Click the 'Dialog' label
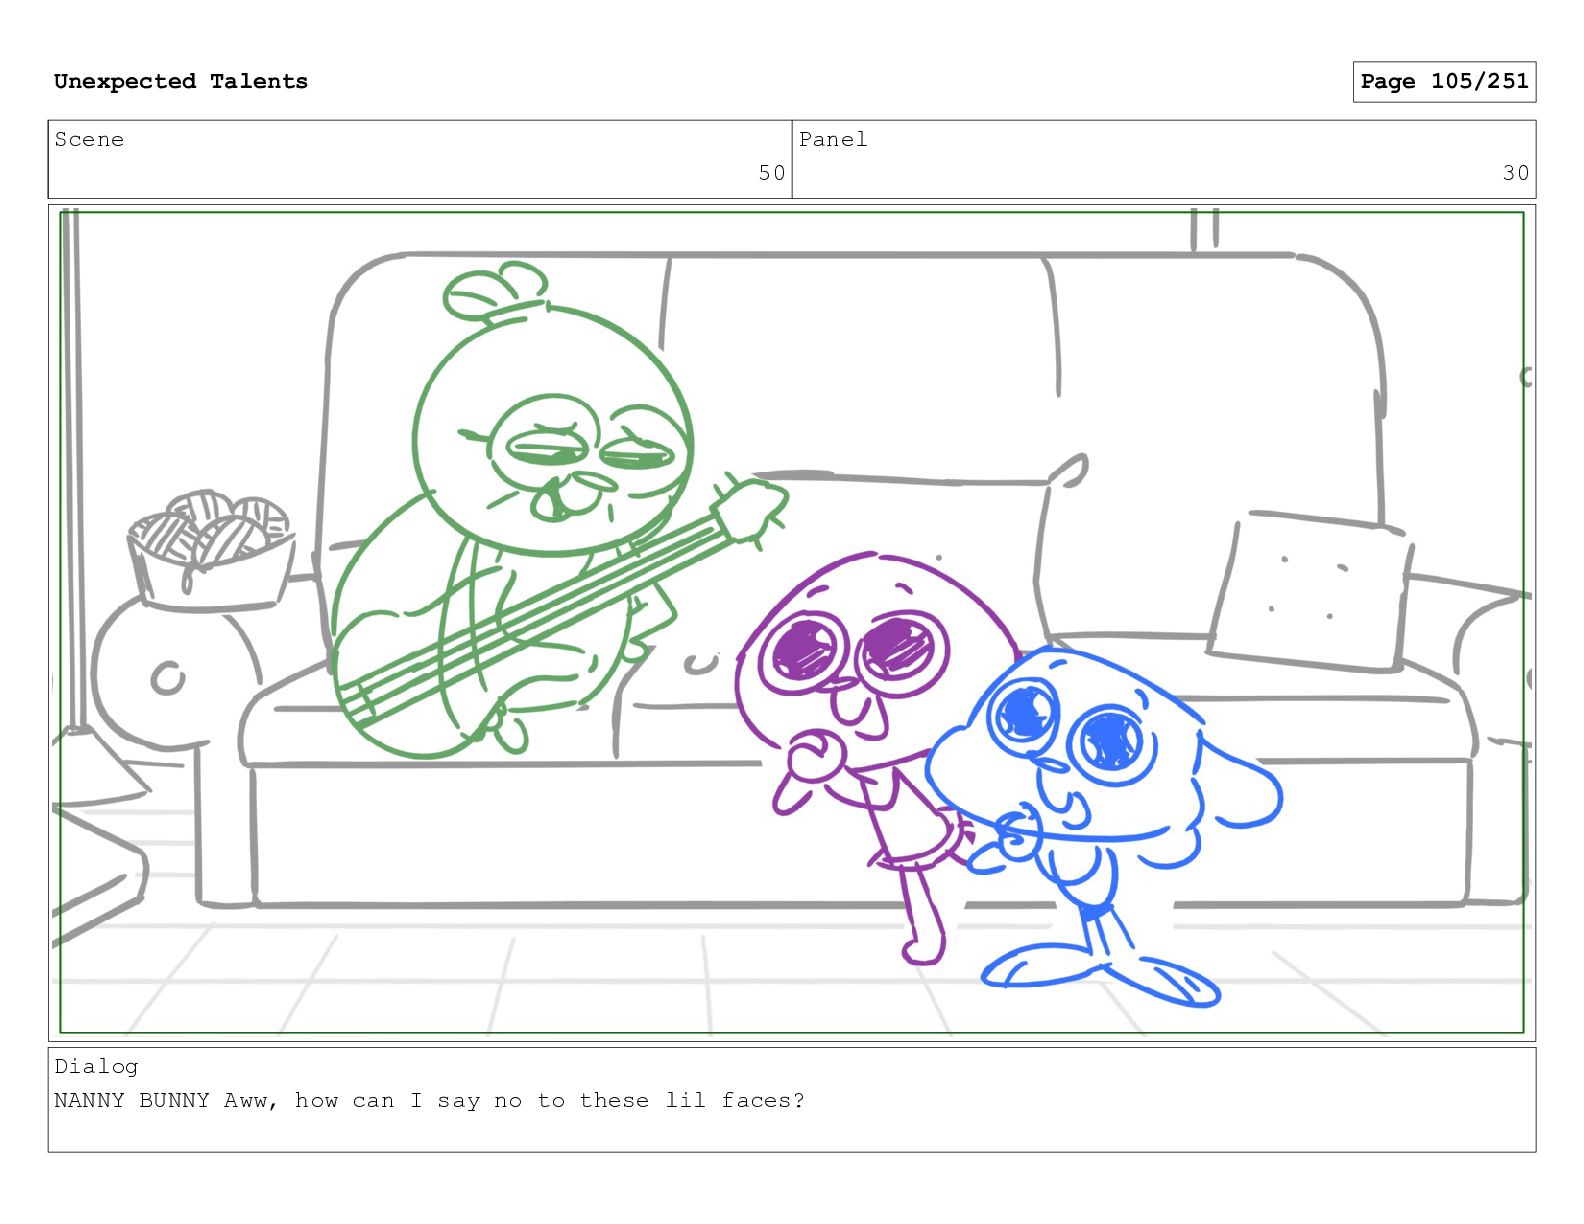The image size is (1584, 1224). [x=96, y=1066]
